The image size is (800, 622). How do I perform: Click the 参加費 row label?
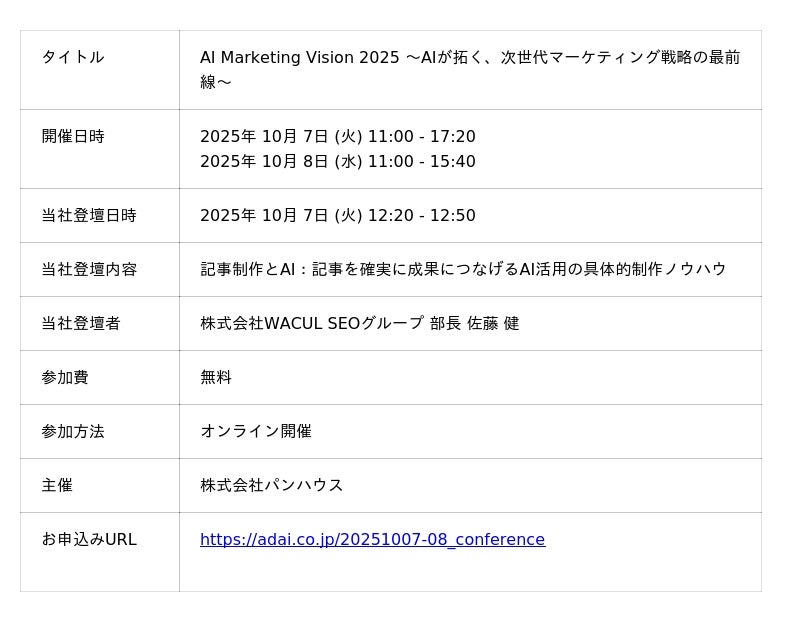point(65,378)
